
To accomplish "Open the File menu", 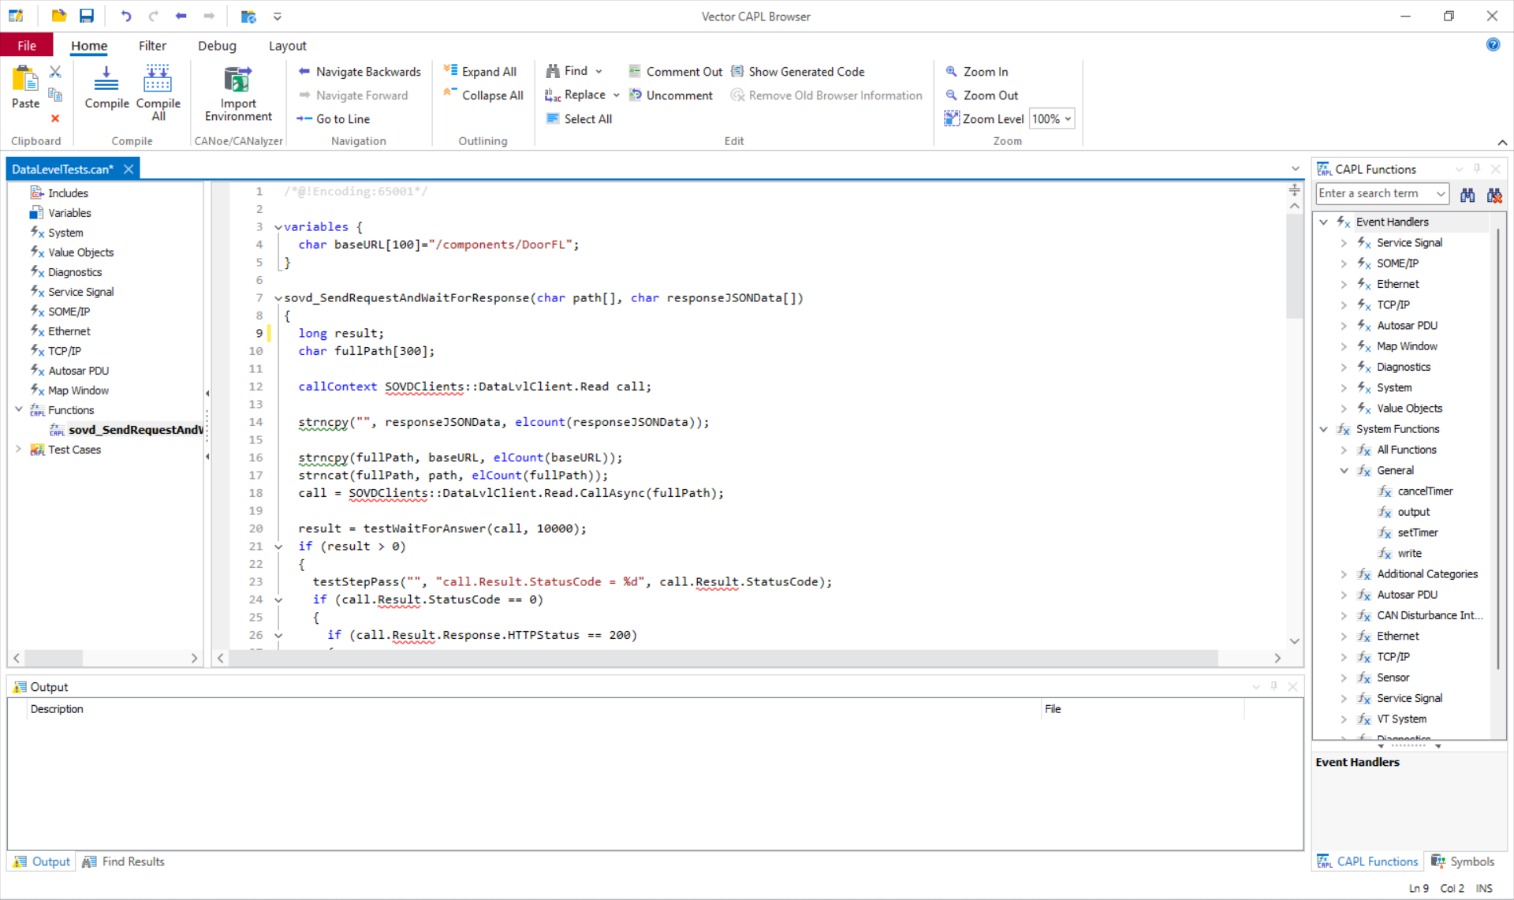I will 27,45.
